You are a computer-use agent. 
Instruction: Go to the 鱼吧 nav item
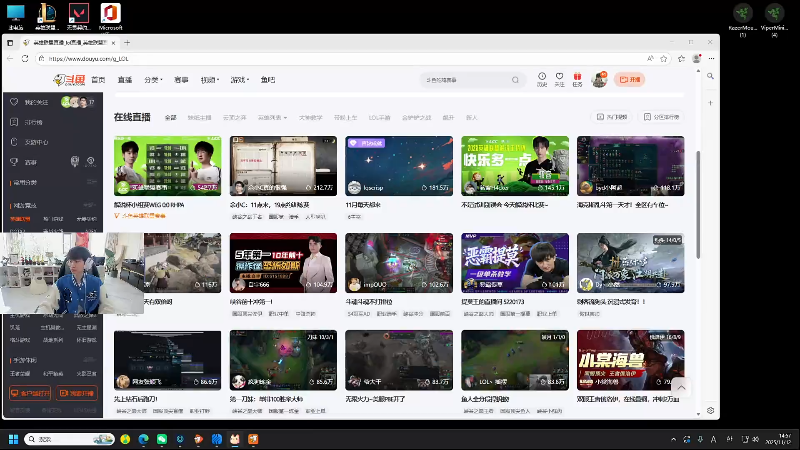tap(268, 80)
